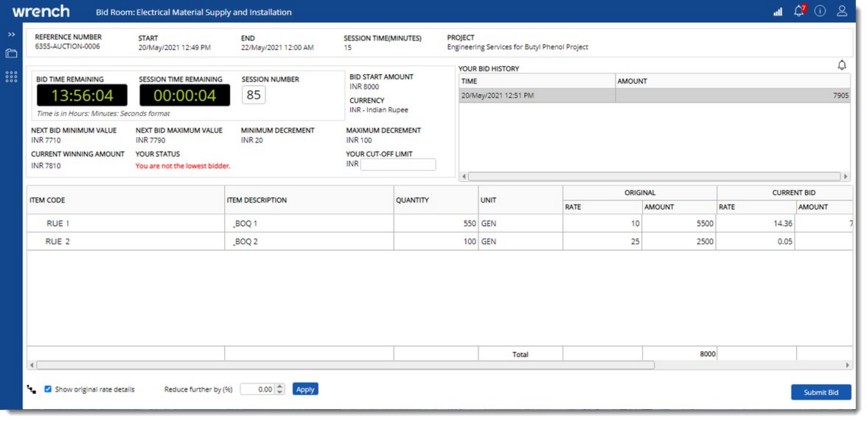Open the apps grid icon in the sidebar

(x=11, y=76)
